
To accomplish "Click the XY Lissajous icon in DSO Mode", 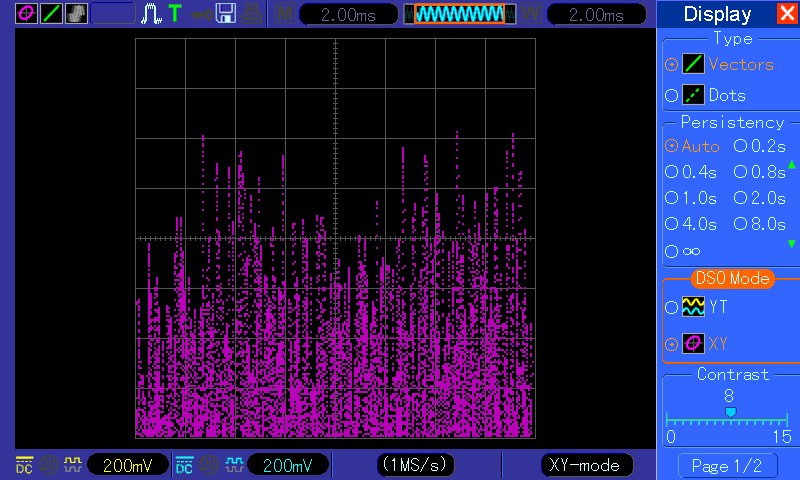I will click(693, 343).
